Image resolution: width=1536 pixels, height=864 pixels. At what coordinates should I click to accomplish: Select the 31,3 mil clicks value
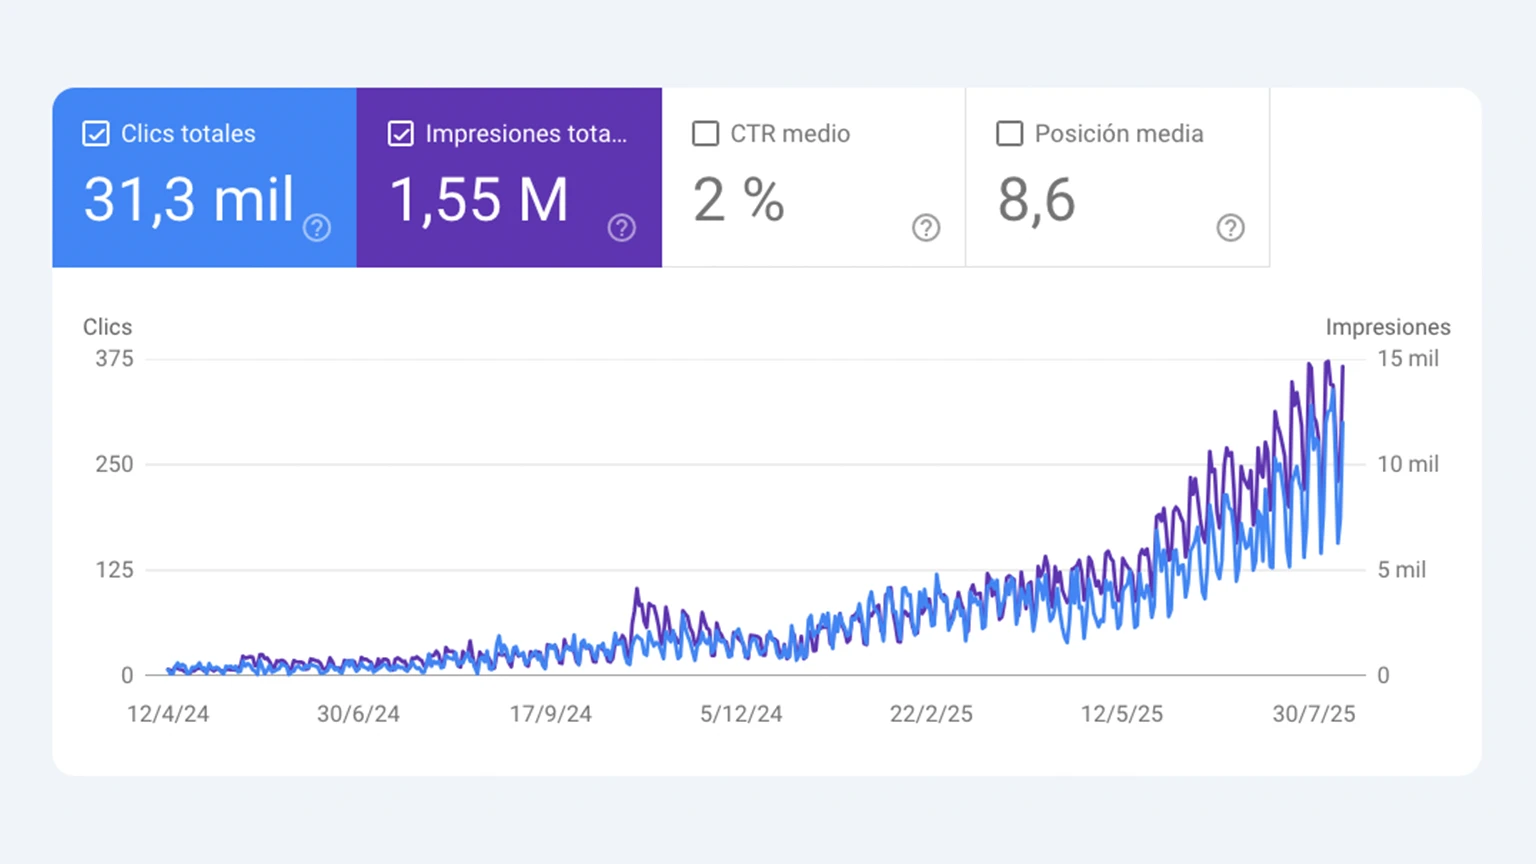coord(189,200)
